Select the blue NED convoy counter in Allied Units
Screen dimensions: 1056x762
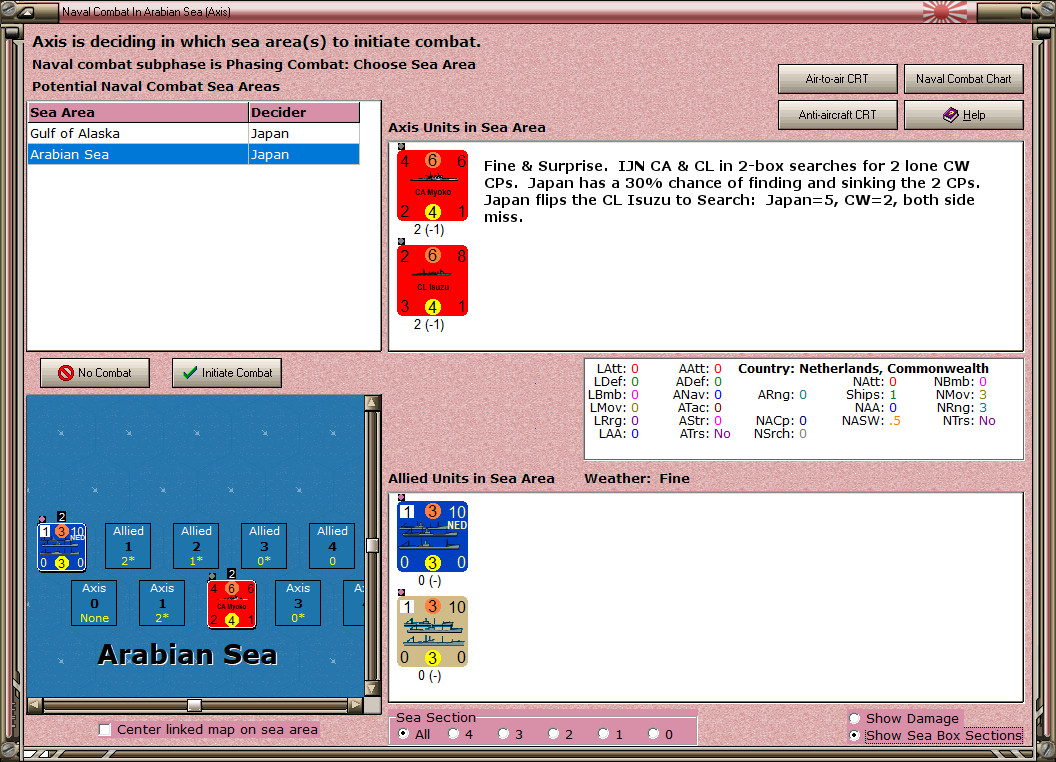click(432, 536)
